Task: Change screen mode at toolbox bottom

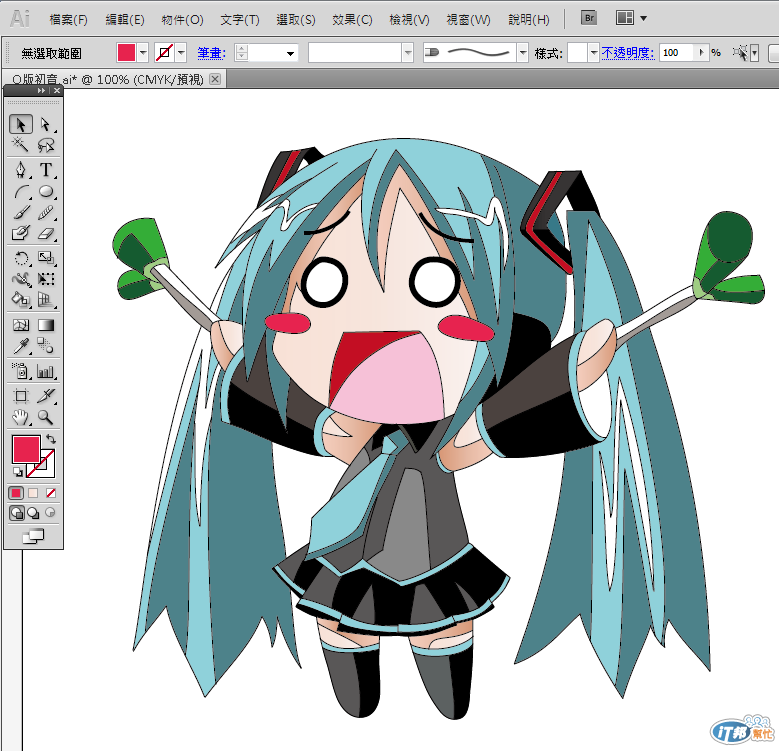Action: click(33, 536)
